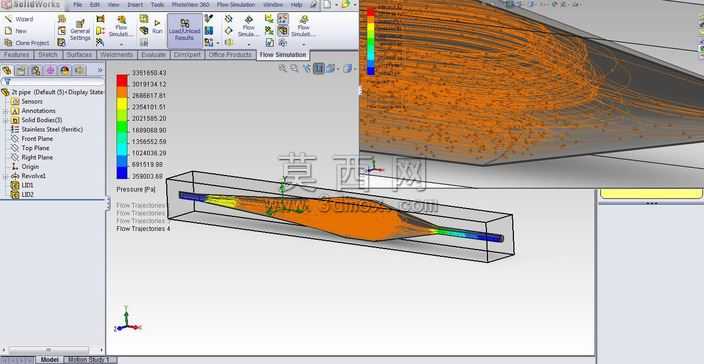Open the DimXpertManager tab
This screenshot has height=364, width=704.
[x=50, y=70]
